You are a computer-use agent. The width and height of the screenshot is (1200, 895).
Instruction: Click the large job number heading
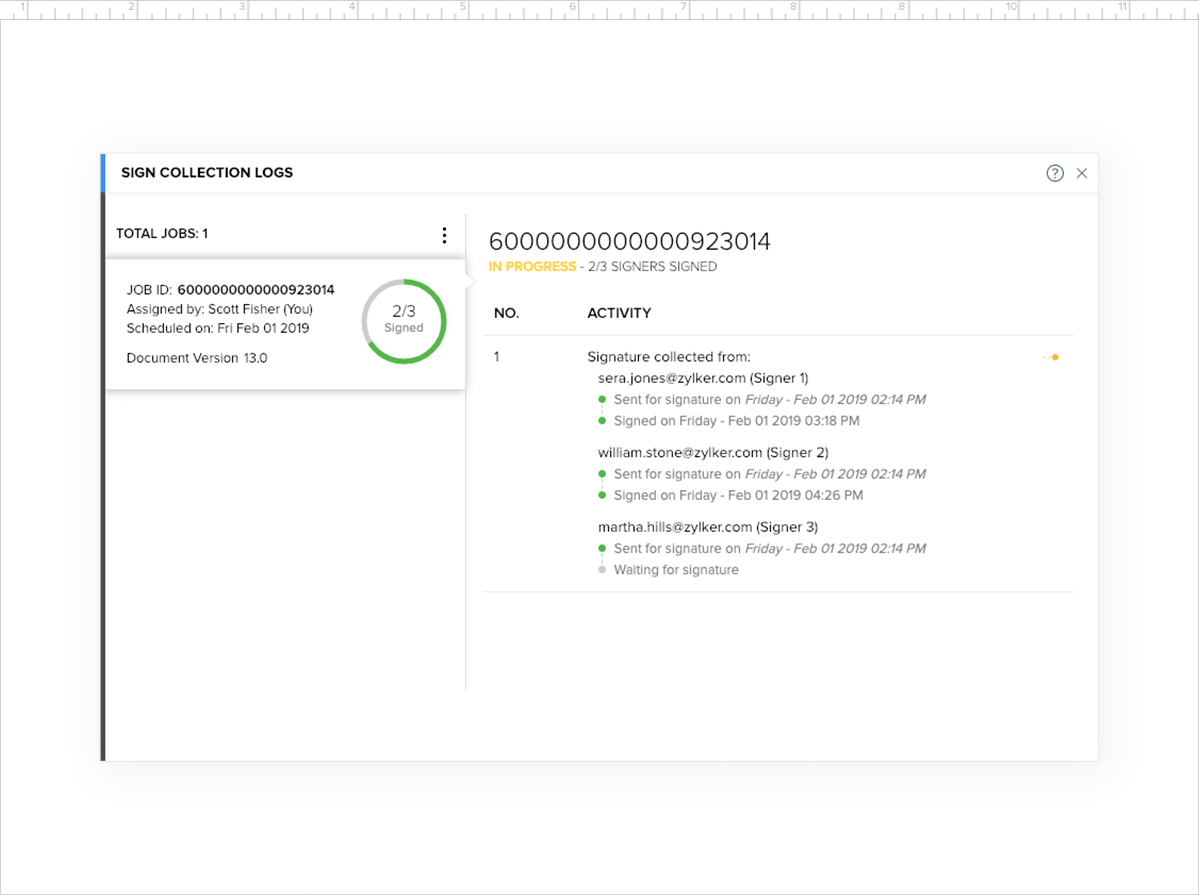629,241
